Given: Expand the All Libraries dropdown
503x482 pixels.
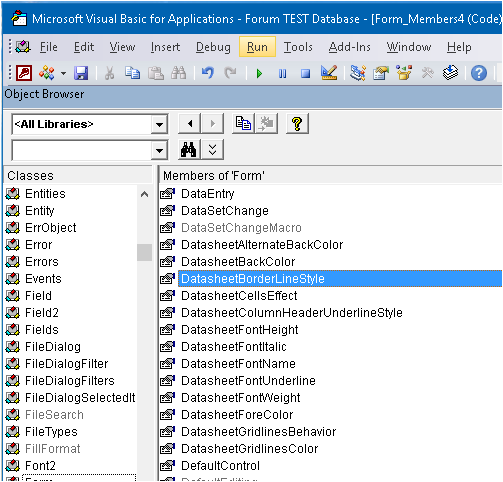Looking at the screenshot, I should click(x=159, y=124).
